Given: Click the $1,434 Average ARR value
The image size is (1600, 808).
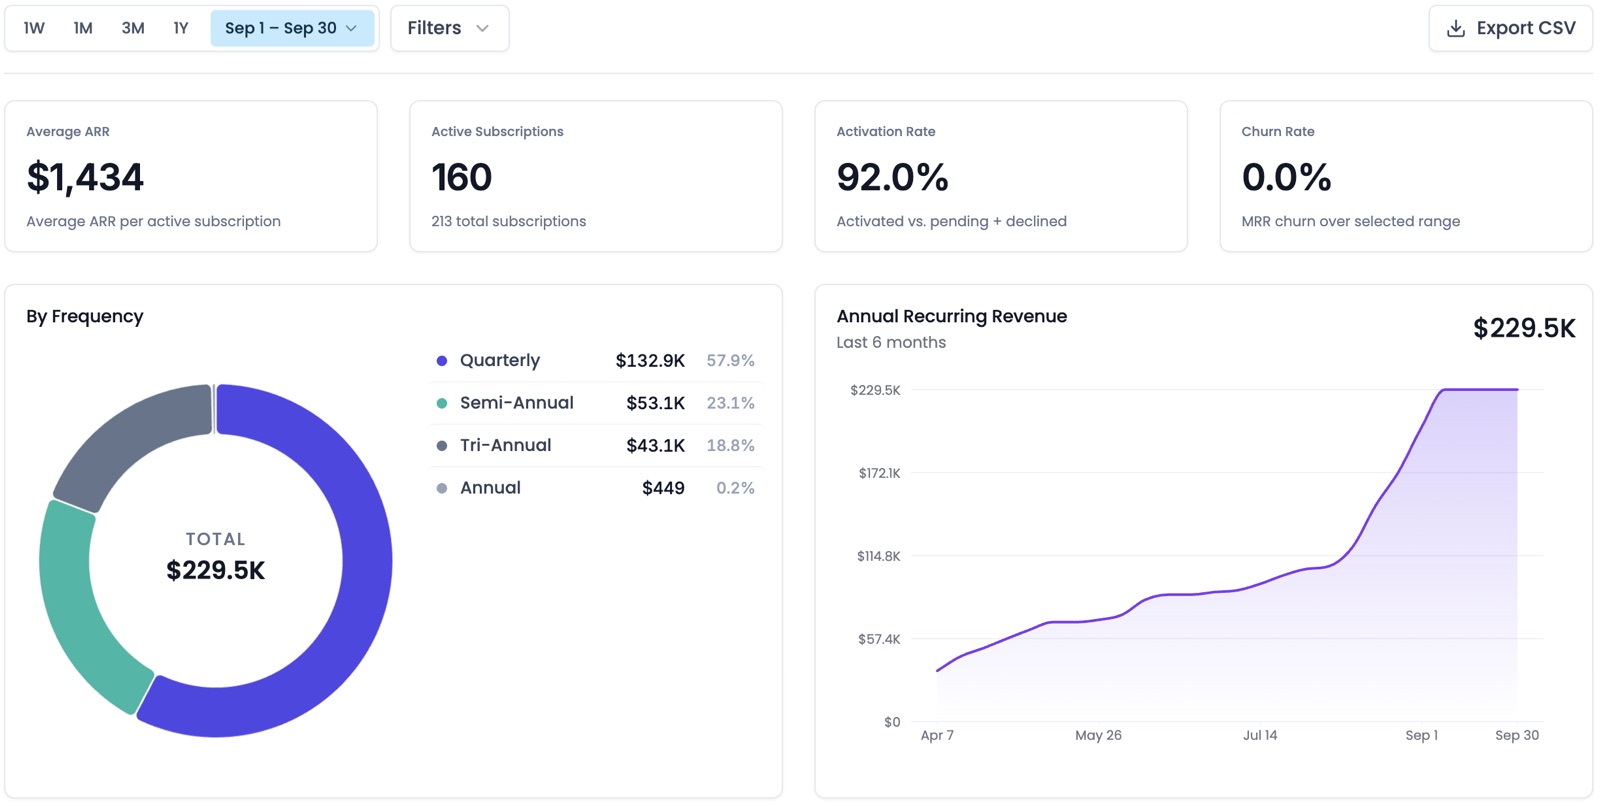Looking at the screenshot, I should pos(85,177).
